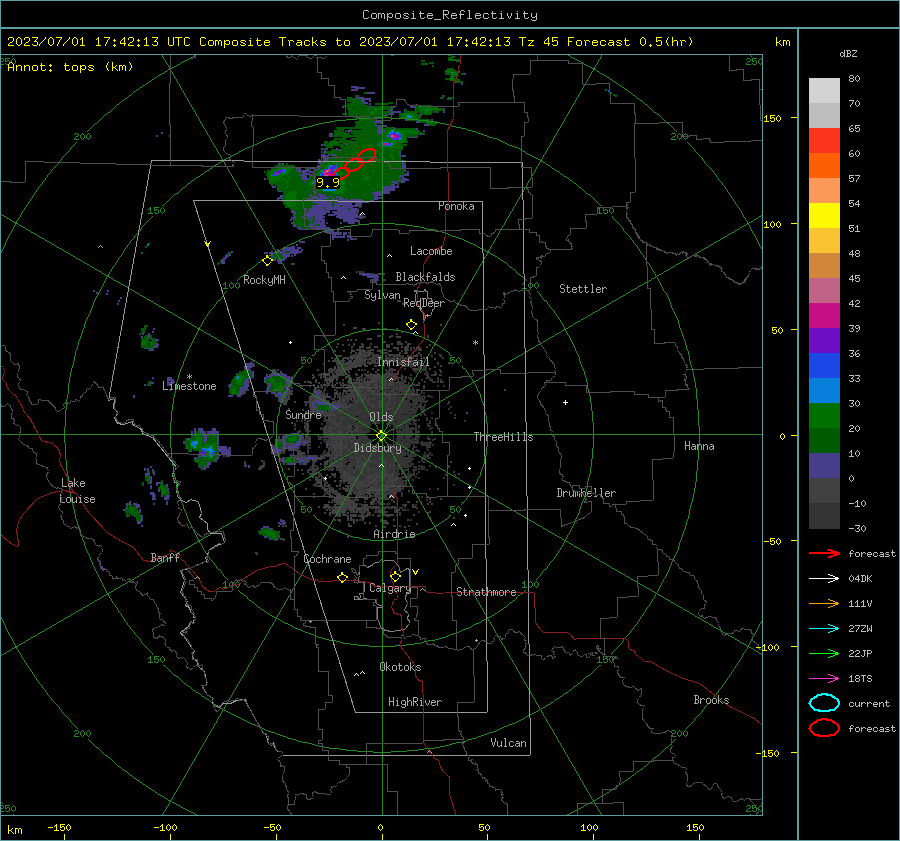The image size is (900, 841).
Task: Select the red 60 dBZ color swatch
Action: click(x=824, y=141)
